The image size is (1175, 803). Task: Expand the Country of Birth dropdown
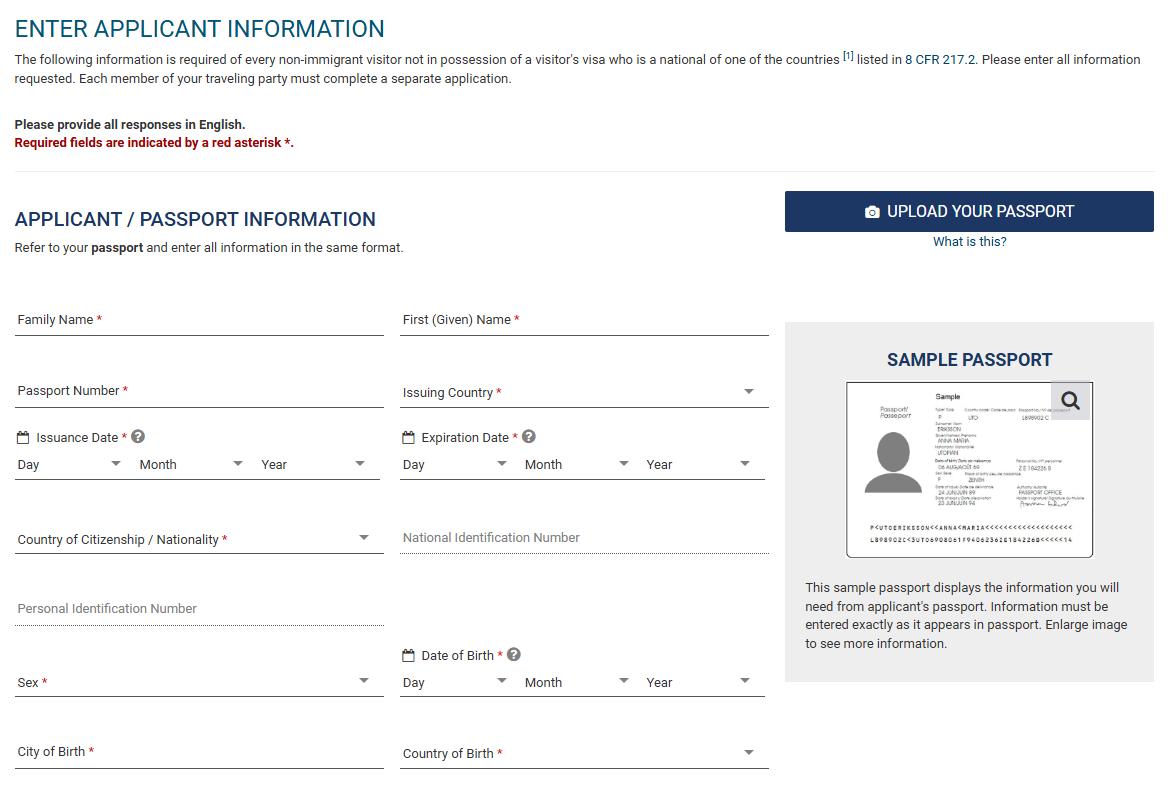click(x=749, y=752)
